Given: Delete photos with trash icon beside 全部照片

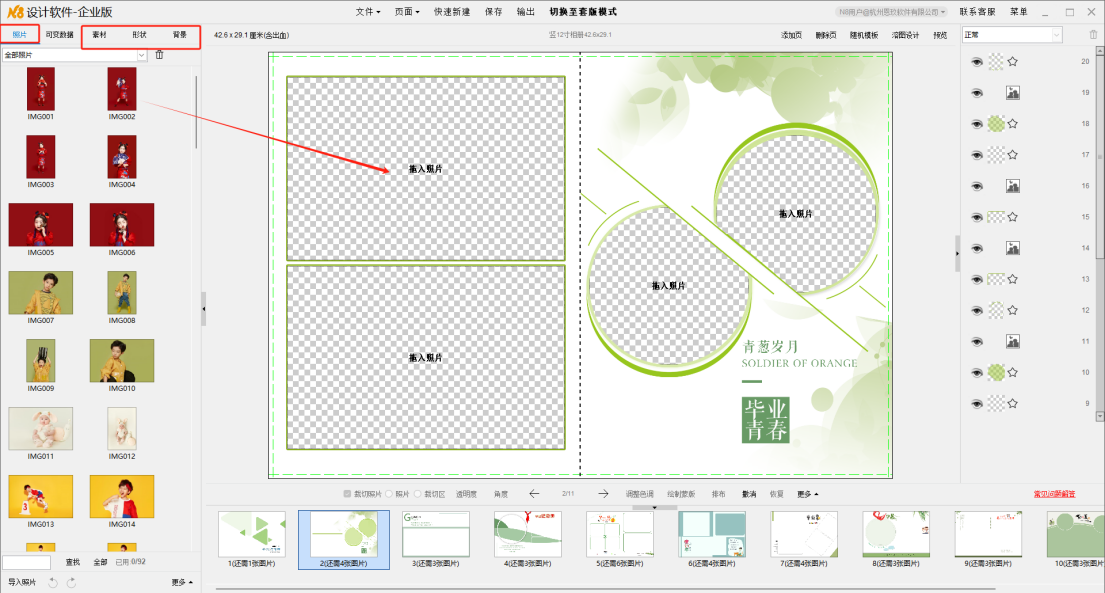Looking at the screenshot, I should (x=159, y=55).
